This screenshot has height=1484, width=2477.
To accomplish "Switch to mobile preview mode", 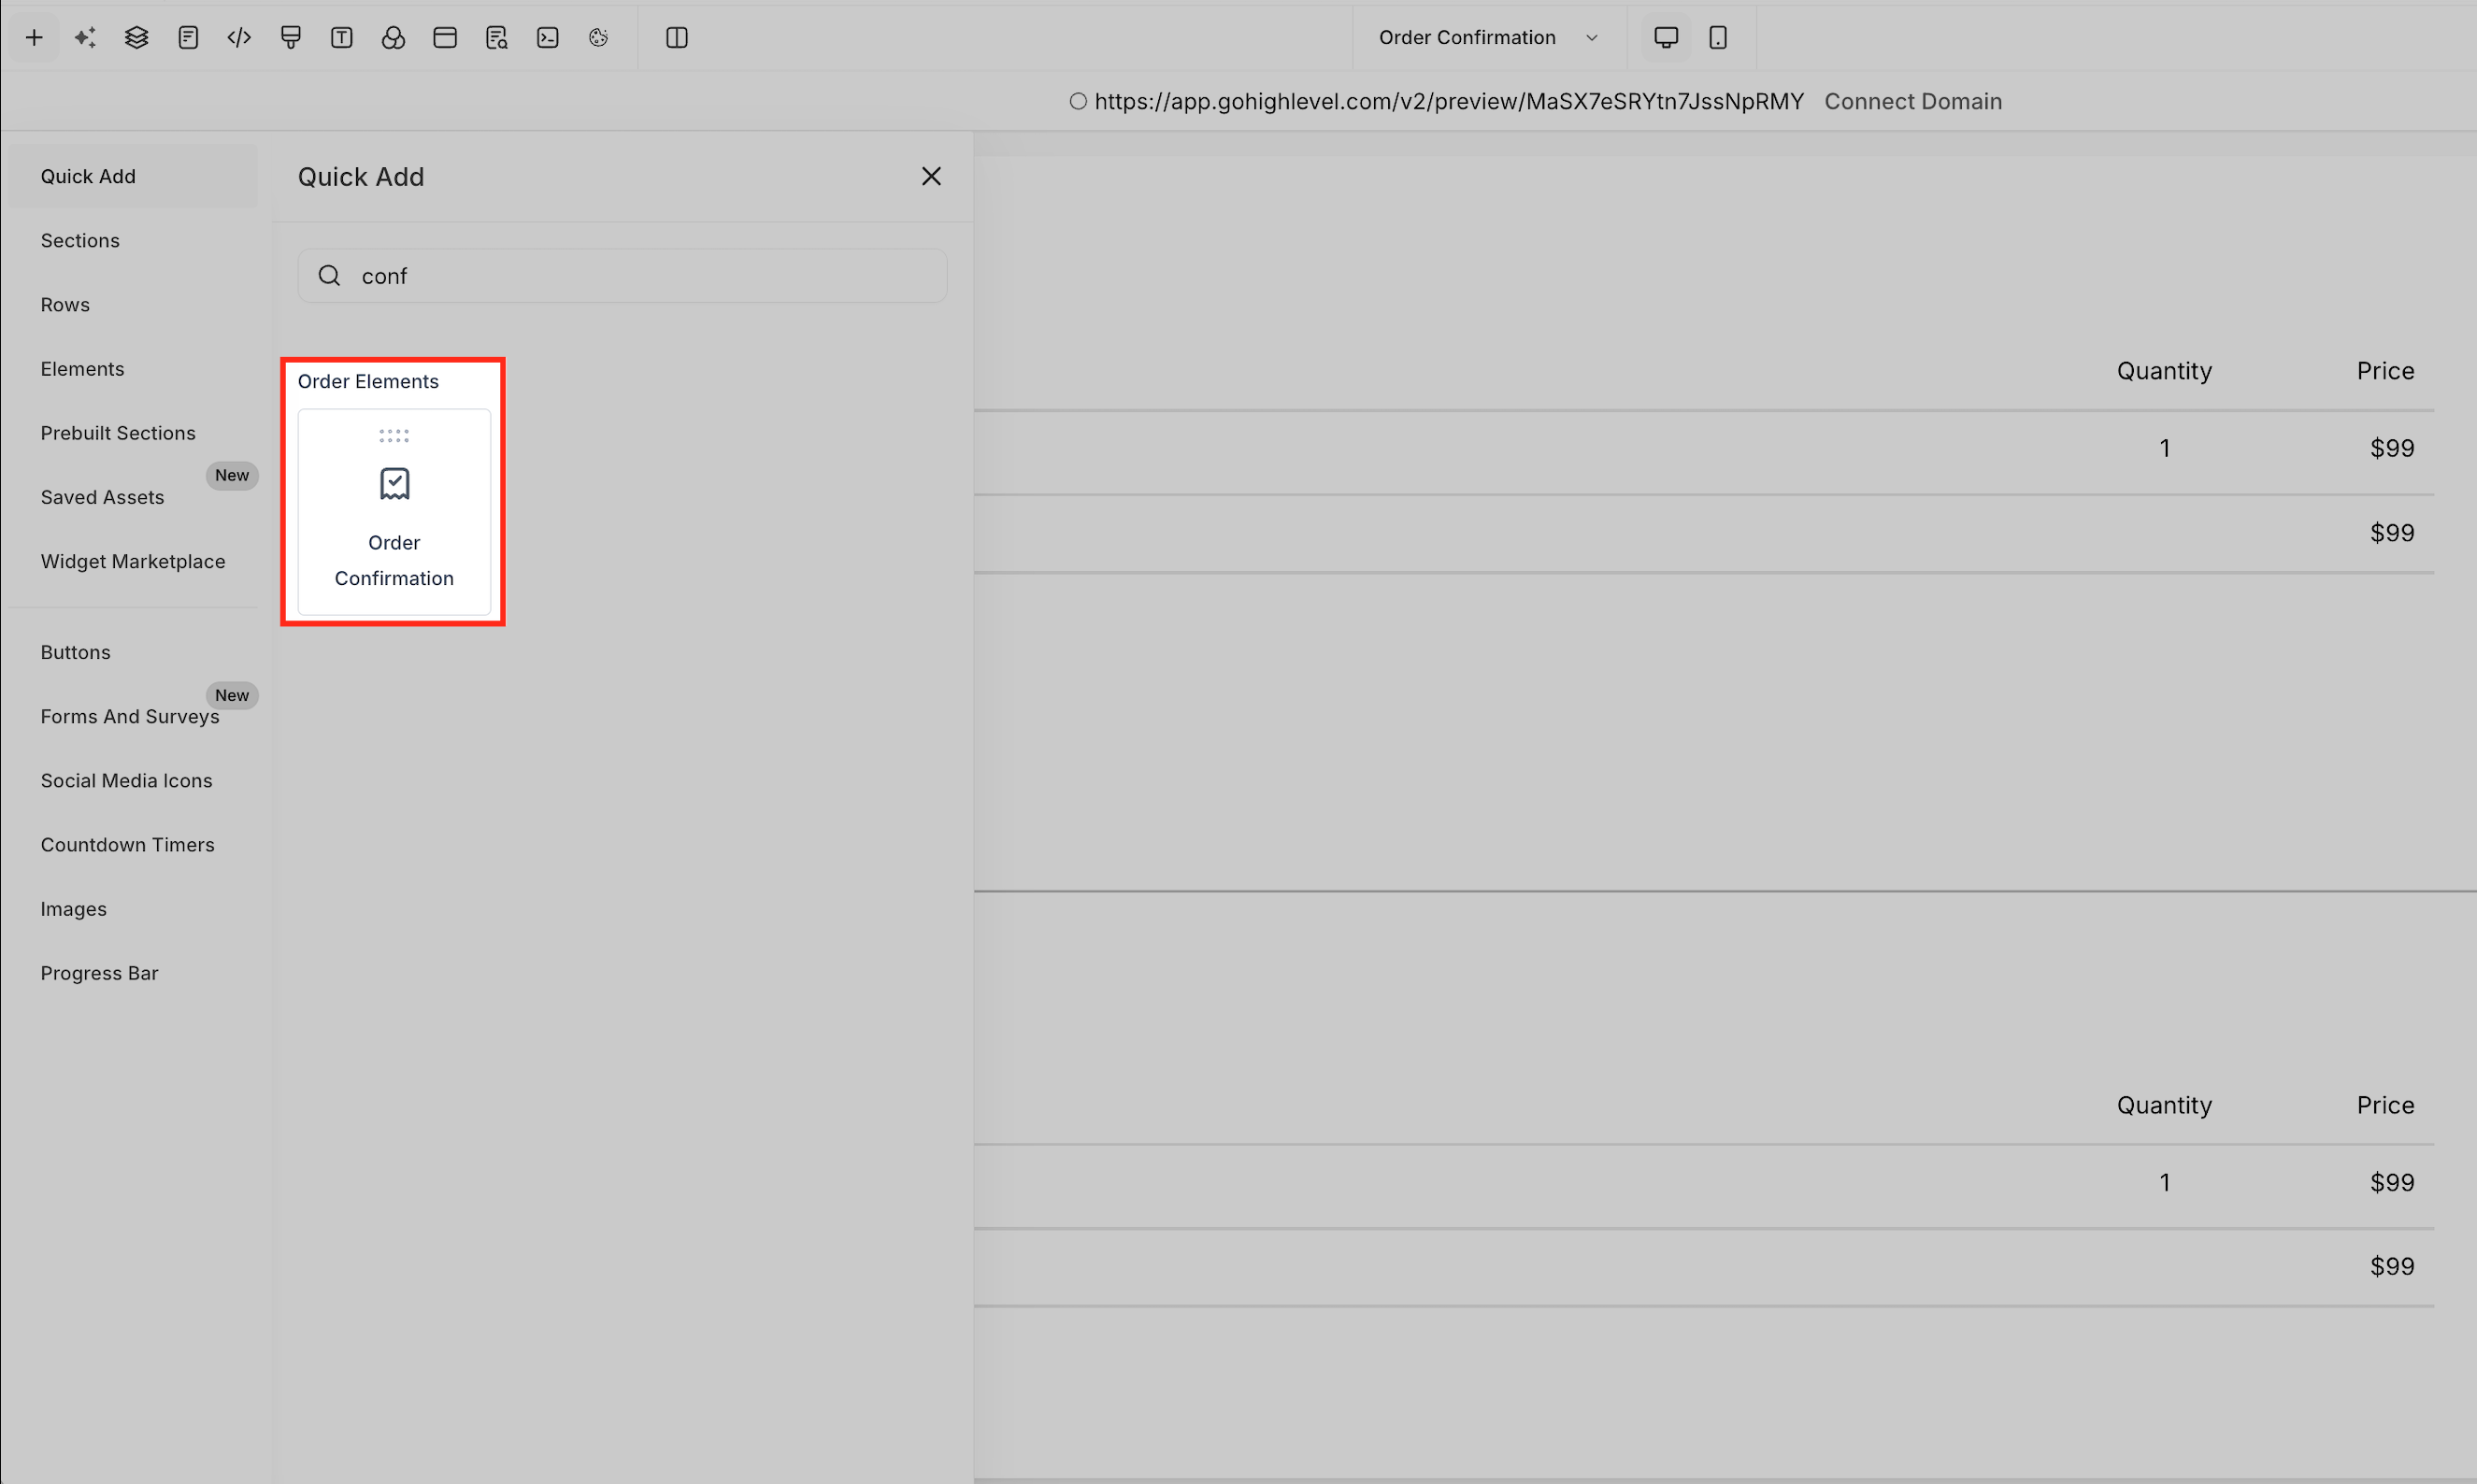I will click(1718, 38).
